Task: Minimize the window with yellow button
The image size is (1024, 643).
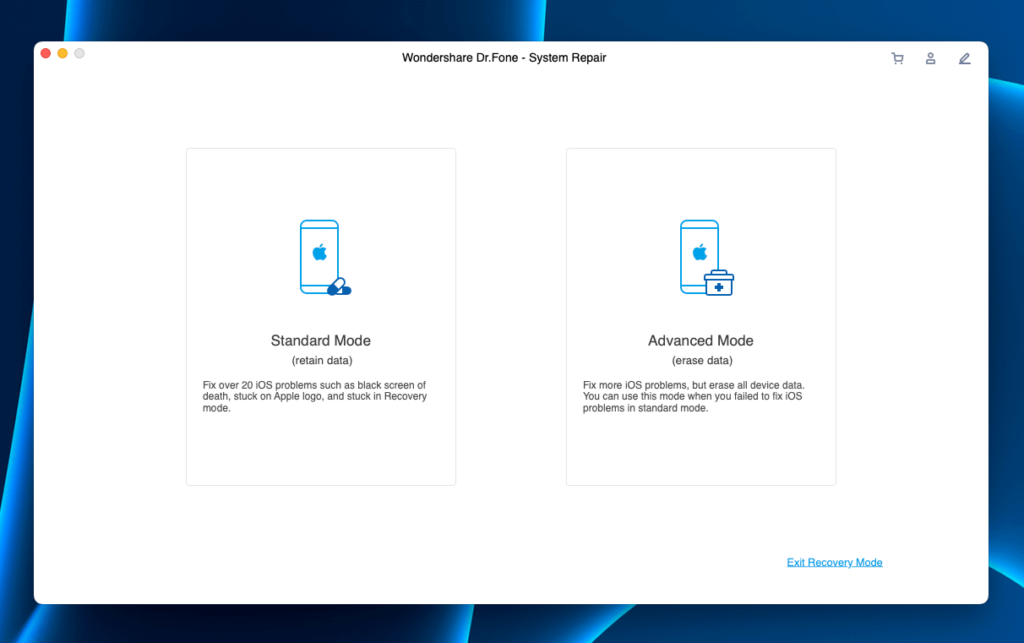Action: (63, 54)
